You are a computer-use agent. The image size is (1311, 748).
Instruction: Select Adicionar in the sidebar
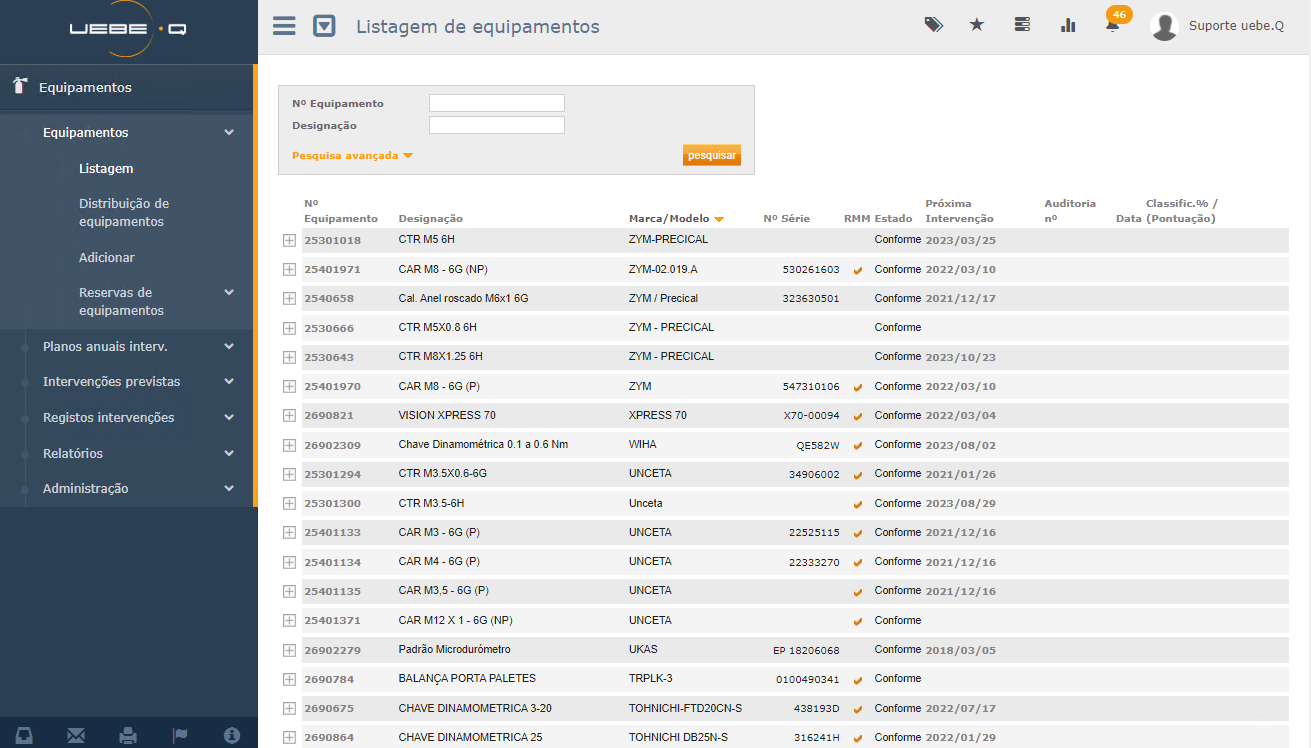(107, 257)
